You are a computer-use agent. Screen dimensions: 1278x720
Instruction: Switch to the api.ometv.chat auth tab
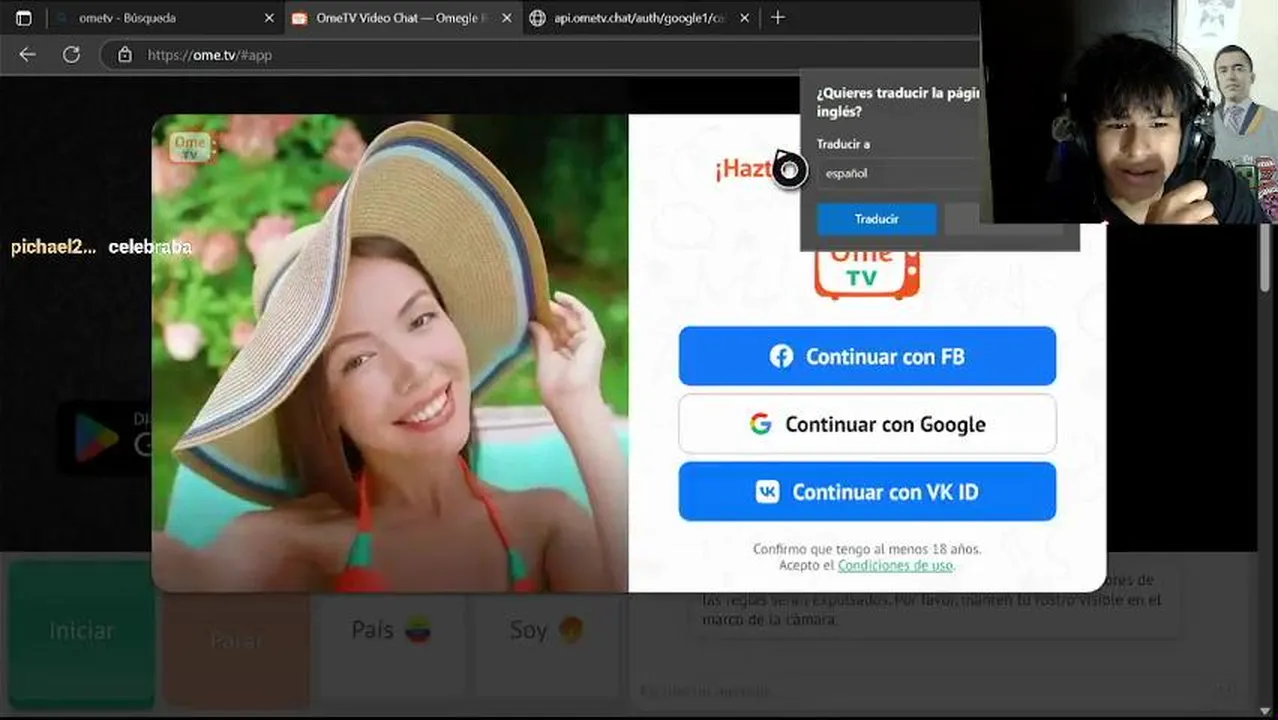642,18
